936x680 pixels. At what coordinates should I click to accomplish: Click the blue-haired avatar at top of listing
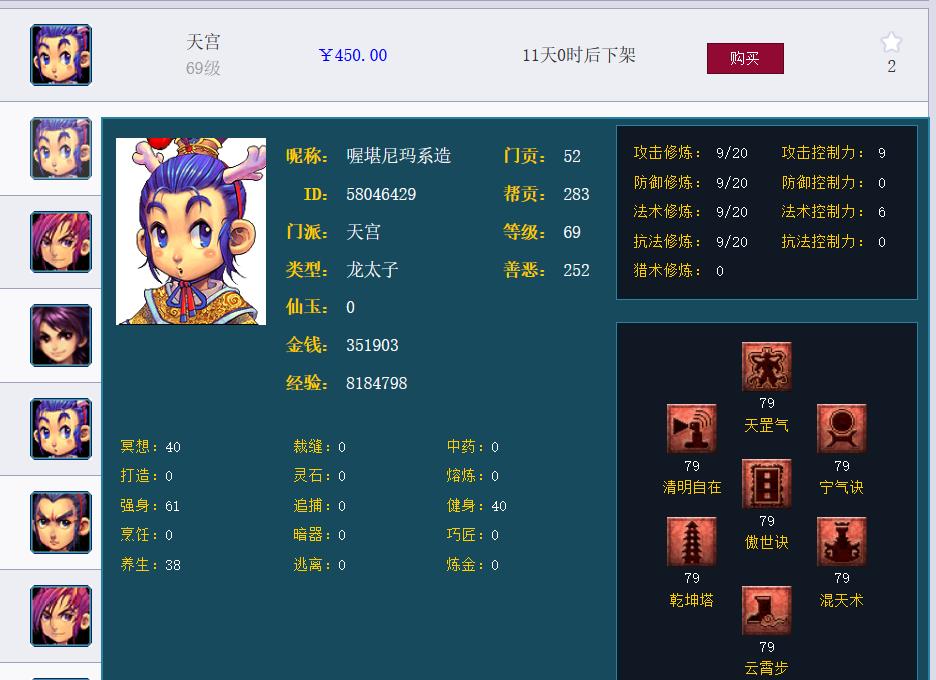pos(60,54)
